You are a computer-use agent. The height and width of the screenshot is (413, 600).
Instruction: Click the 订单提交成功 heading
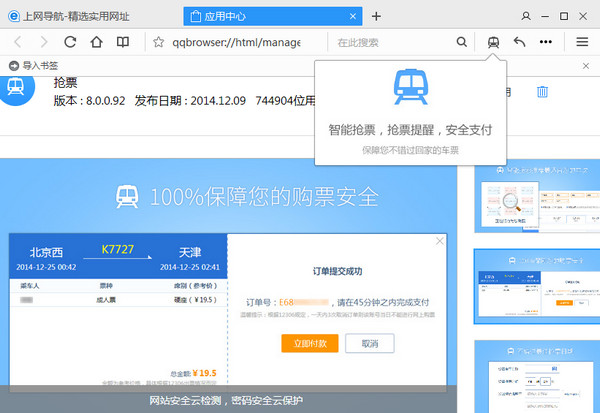[x=338, y=271]
